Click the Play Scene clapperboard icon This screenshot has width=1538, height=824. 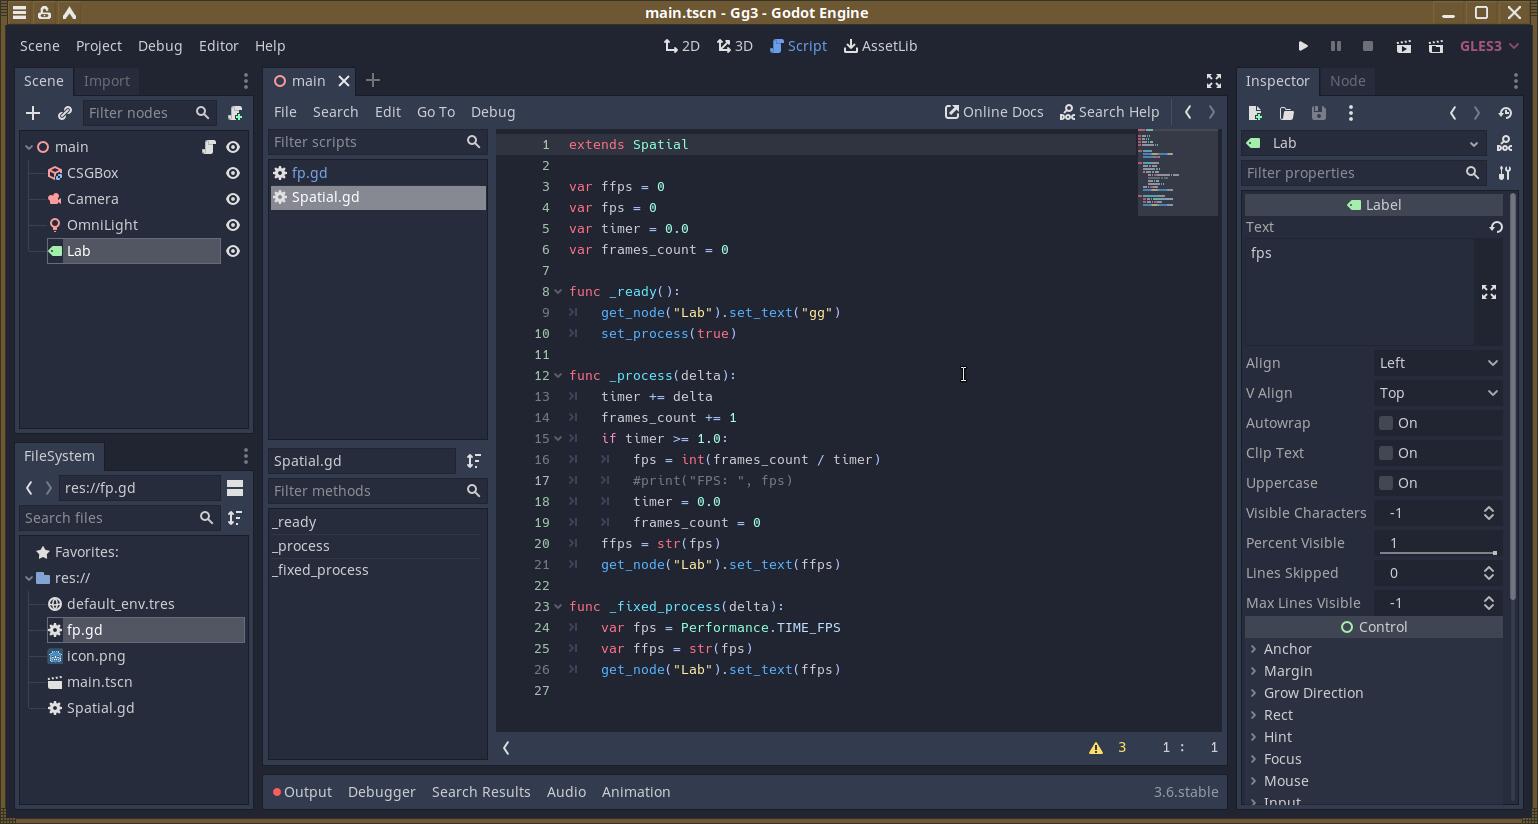[x=1404, y=46]
